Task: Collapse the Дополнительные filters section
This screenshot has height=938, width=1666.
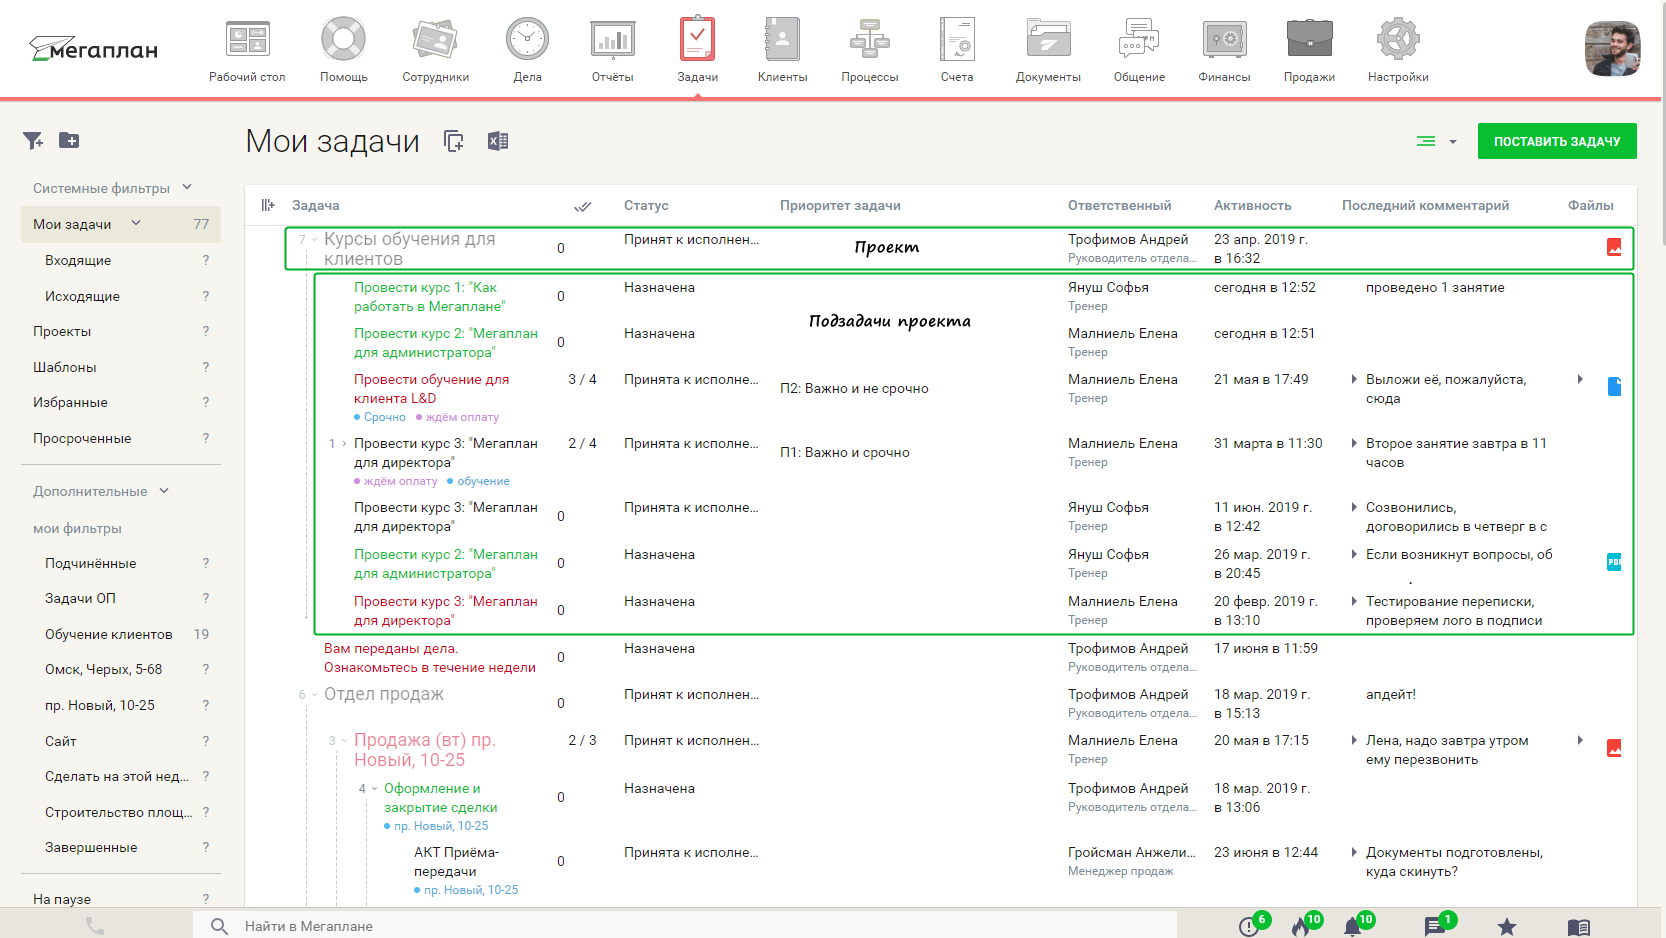Action: click(x=164, y=491)
